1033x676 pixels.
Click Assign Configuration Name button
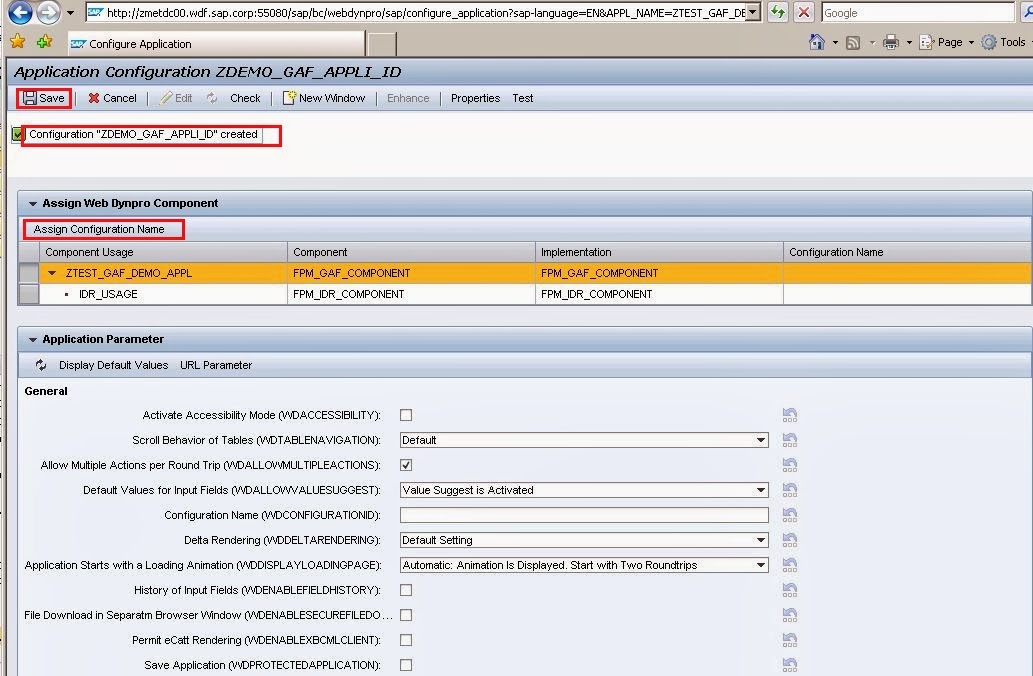tap(99, 229)
